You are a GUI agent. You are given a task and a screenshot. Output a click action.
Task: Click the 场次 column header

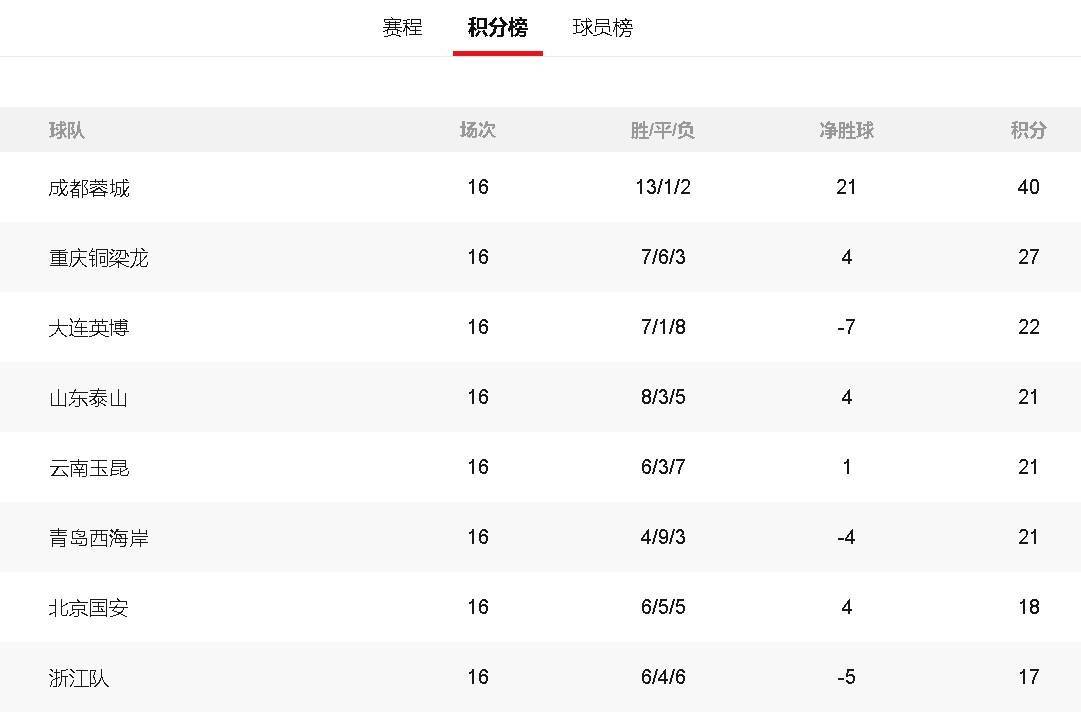[478, 130]
